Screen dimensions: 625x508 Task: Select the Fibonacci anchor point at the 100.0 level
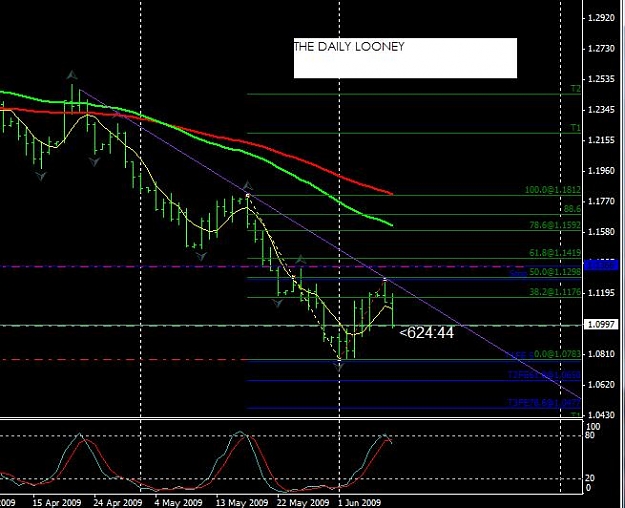(248, 195)
